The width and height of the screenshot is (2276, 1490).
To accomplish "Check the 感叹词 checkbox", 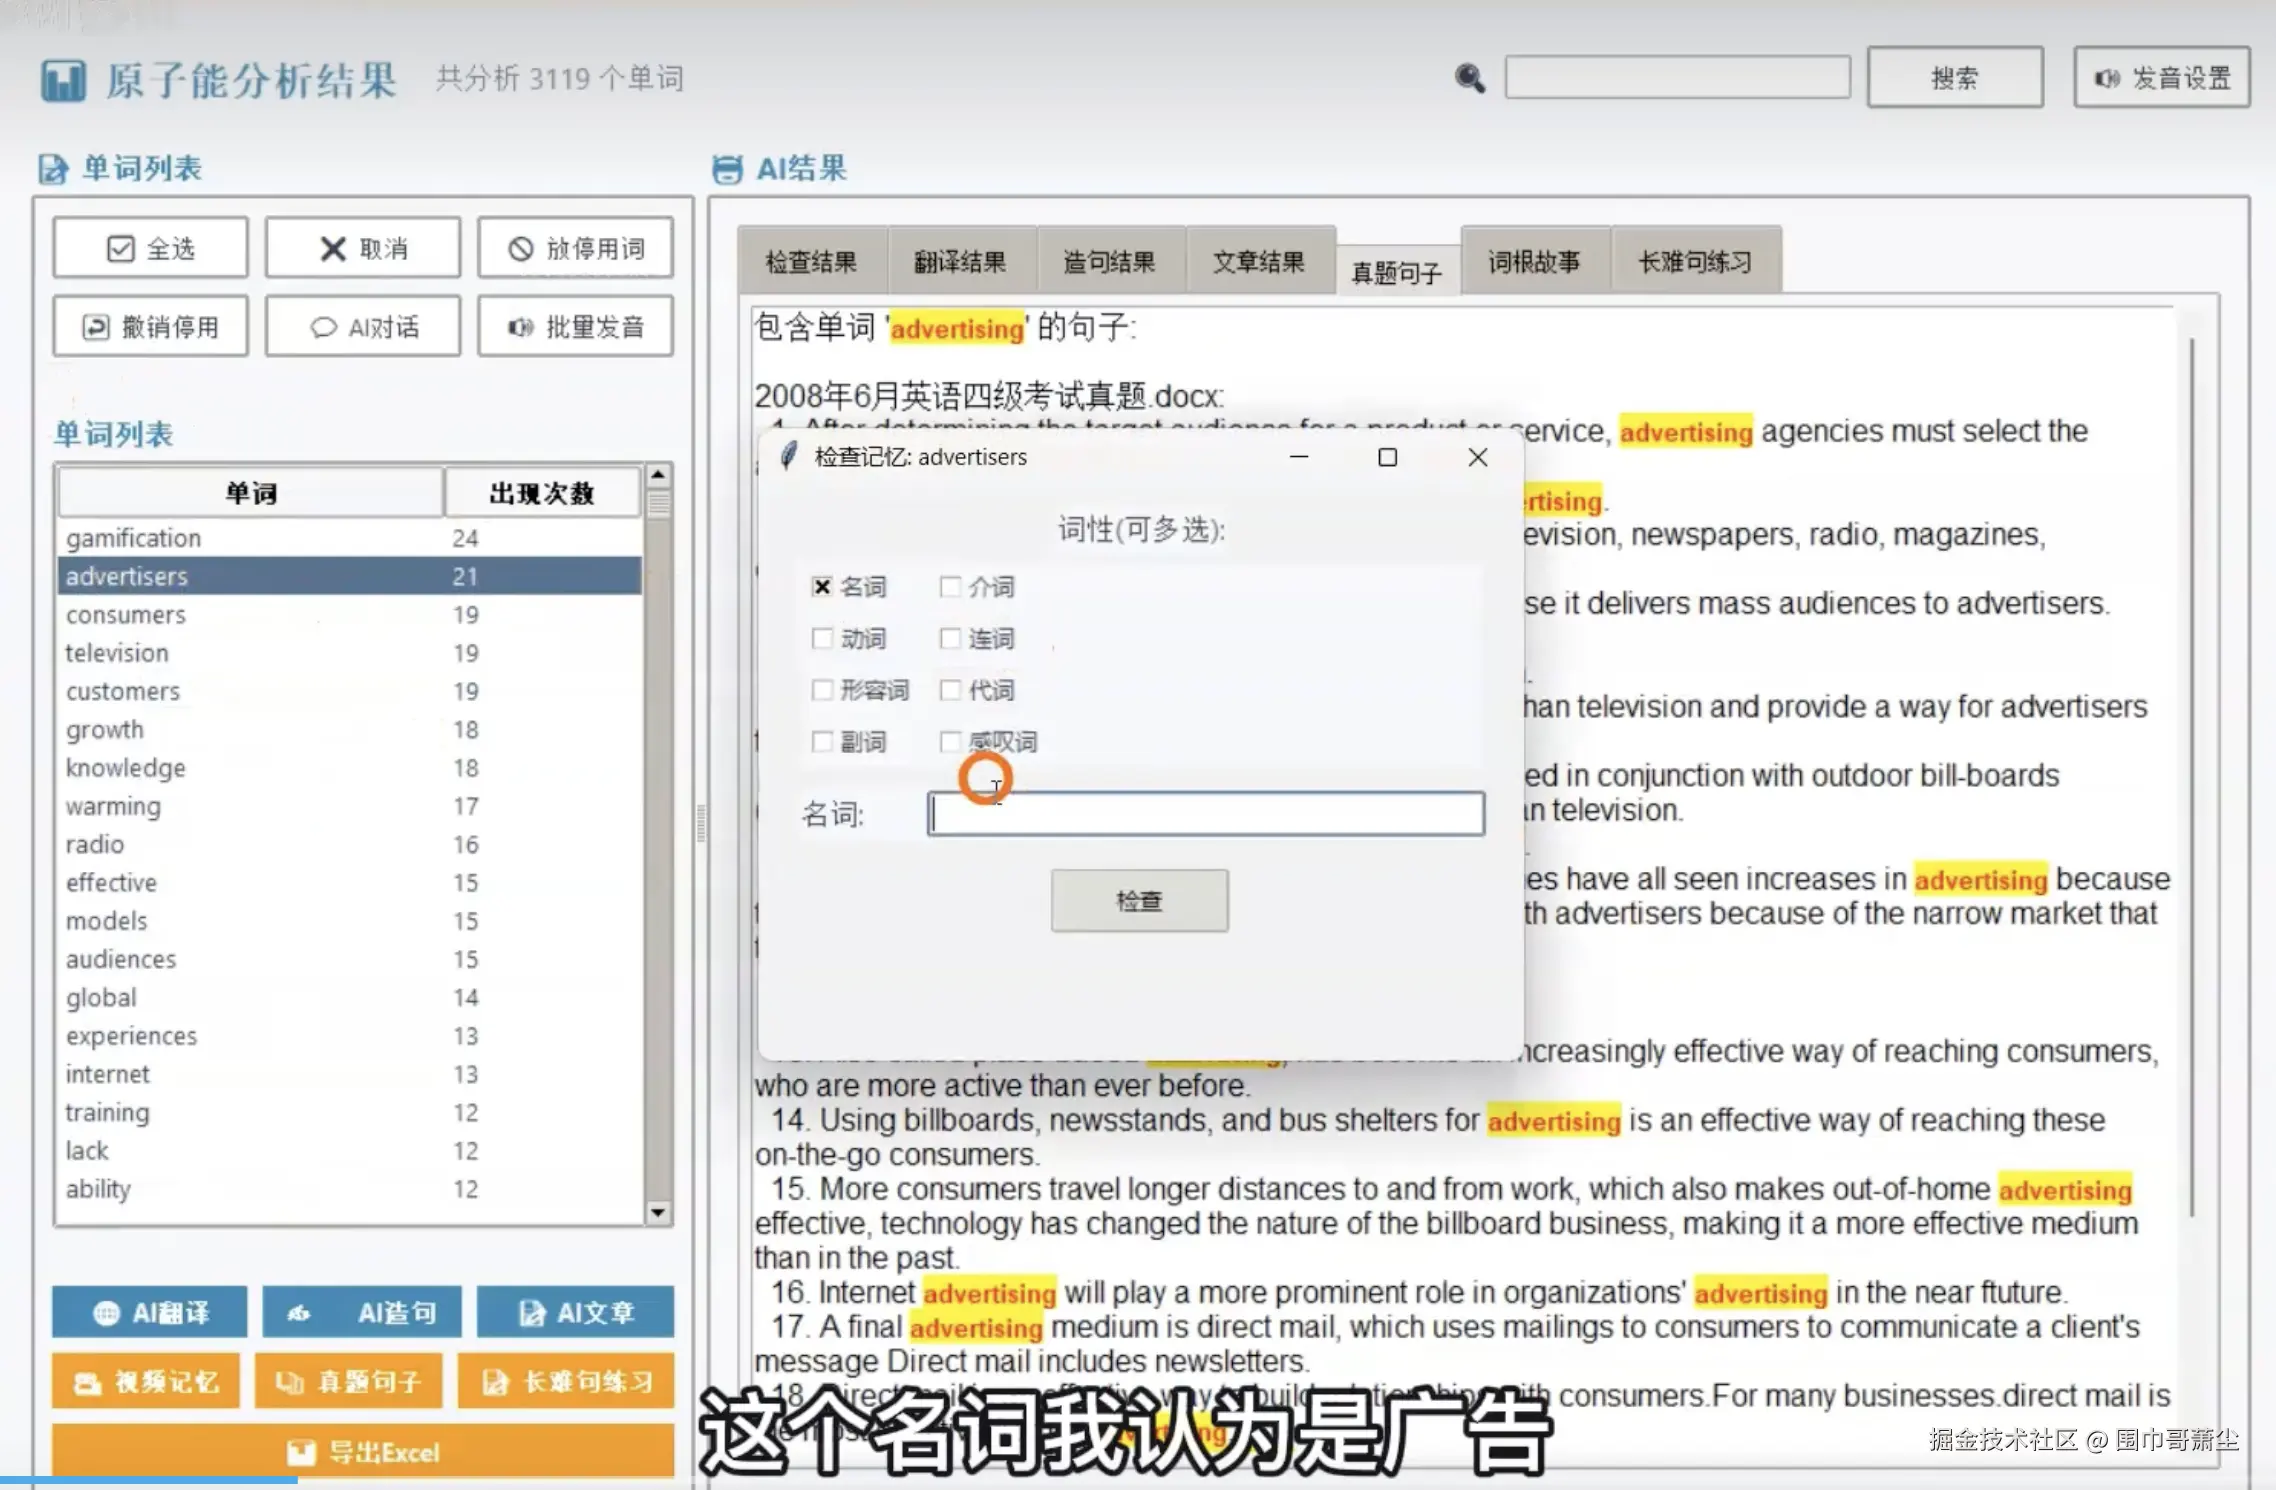I will [x=950, y=742].
